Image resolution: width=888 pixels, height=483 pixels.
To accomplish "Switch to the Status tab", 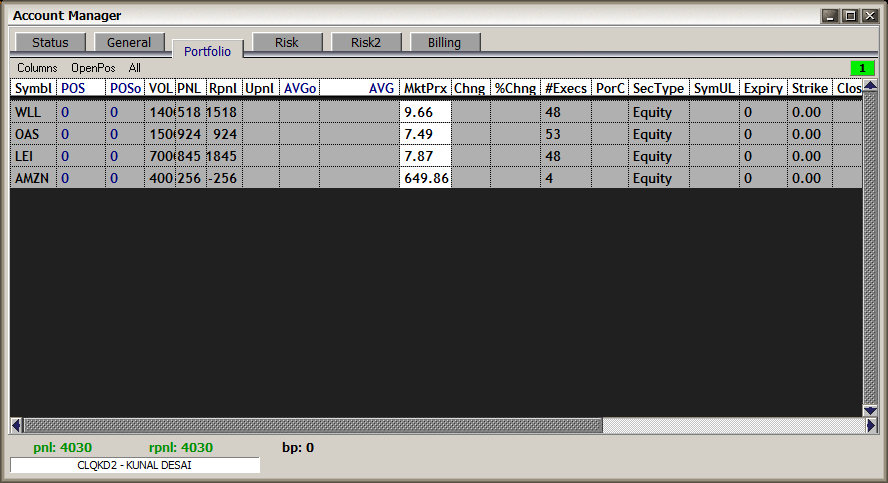I will (50, 42).
